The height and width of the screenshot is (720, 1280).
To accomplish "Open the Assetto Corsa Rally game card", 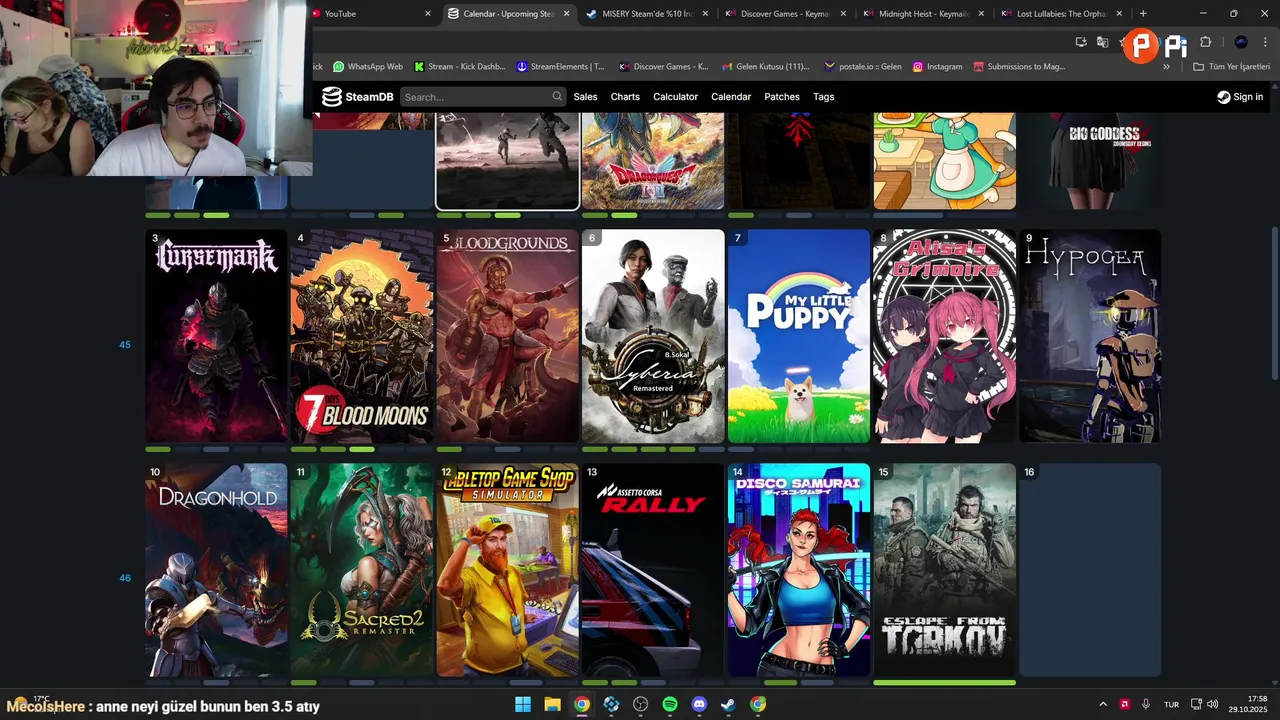I will (x=653, y=570).
